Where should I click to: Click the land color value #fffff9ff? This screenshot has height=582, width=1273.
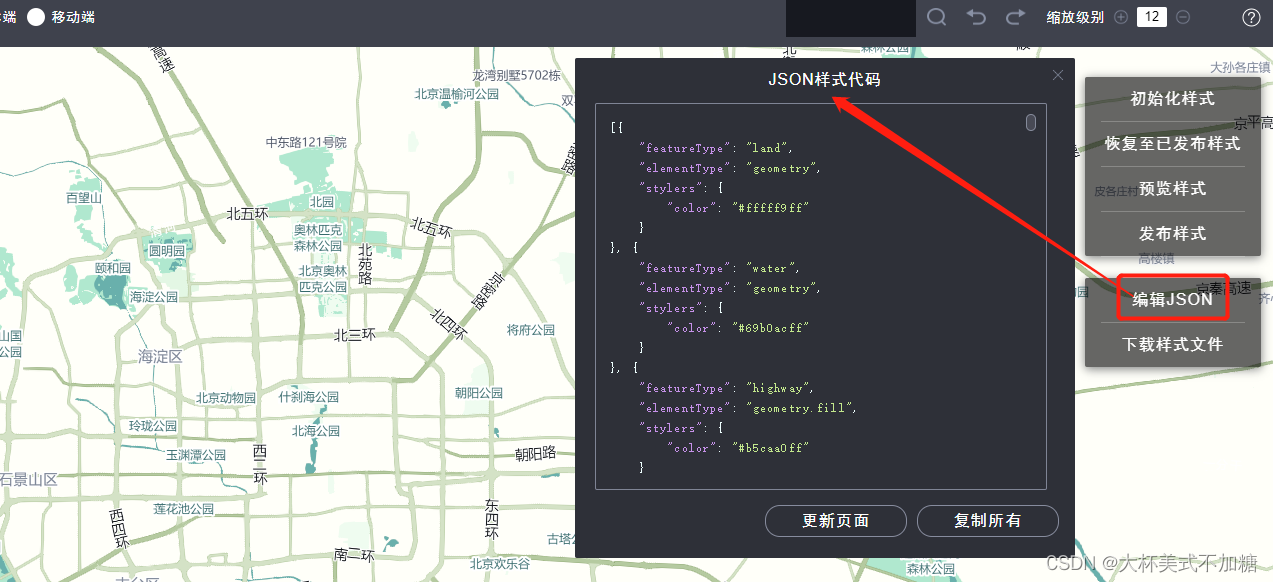click(x=769, y=208)
